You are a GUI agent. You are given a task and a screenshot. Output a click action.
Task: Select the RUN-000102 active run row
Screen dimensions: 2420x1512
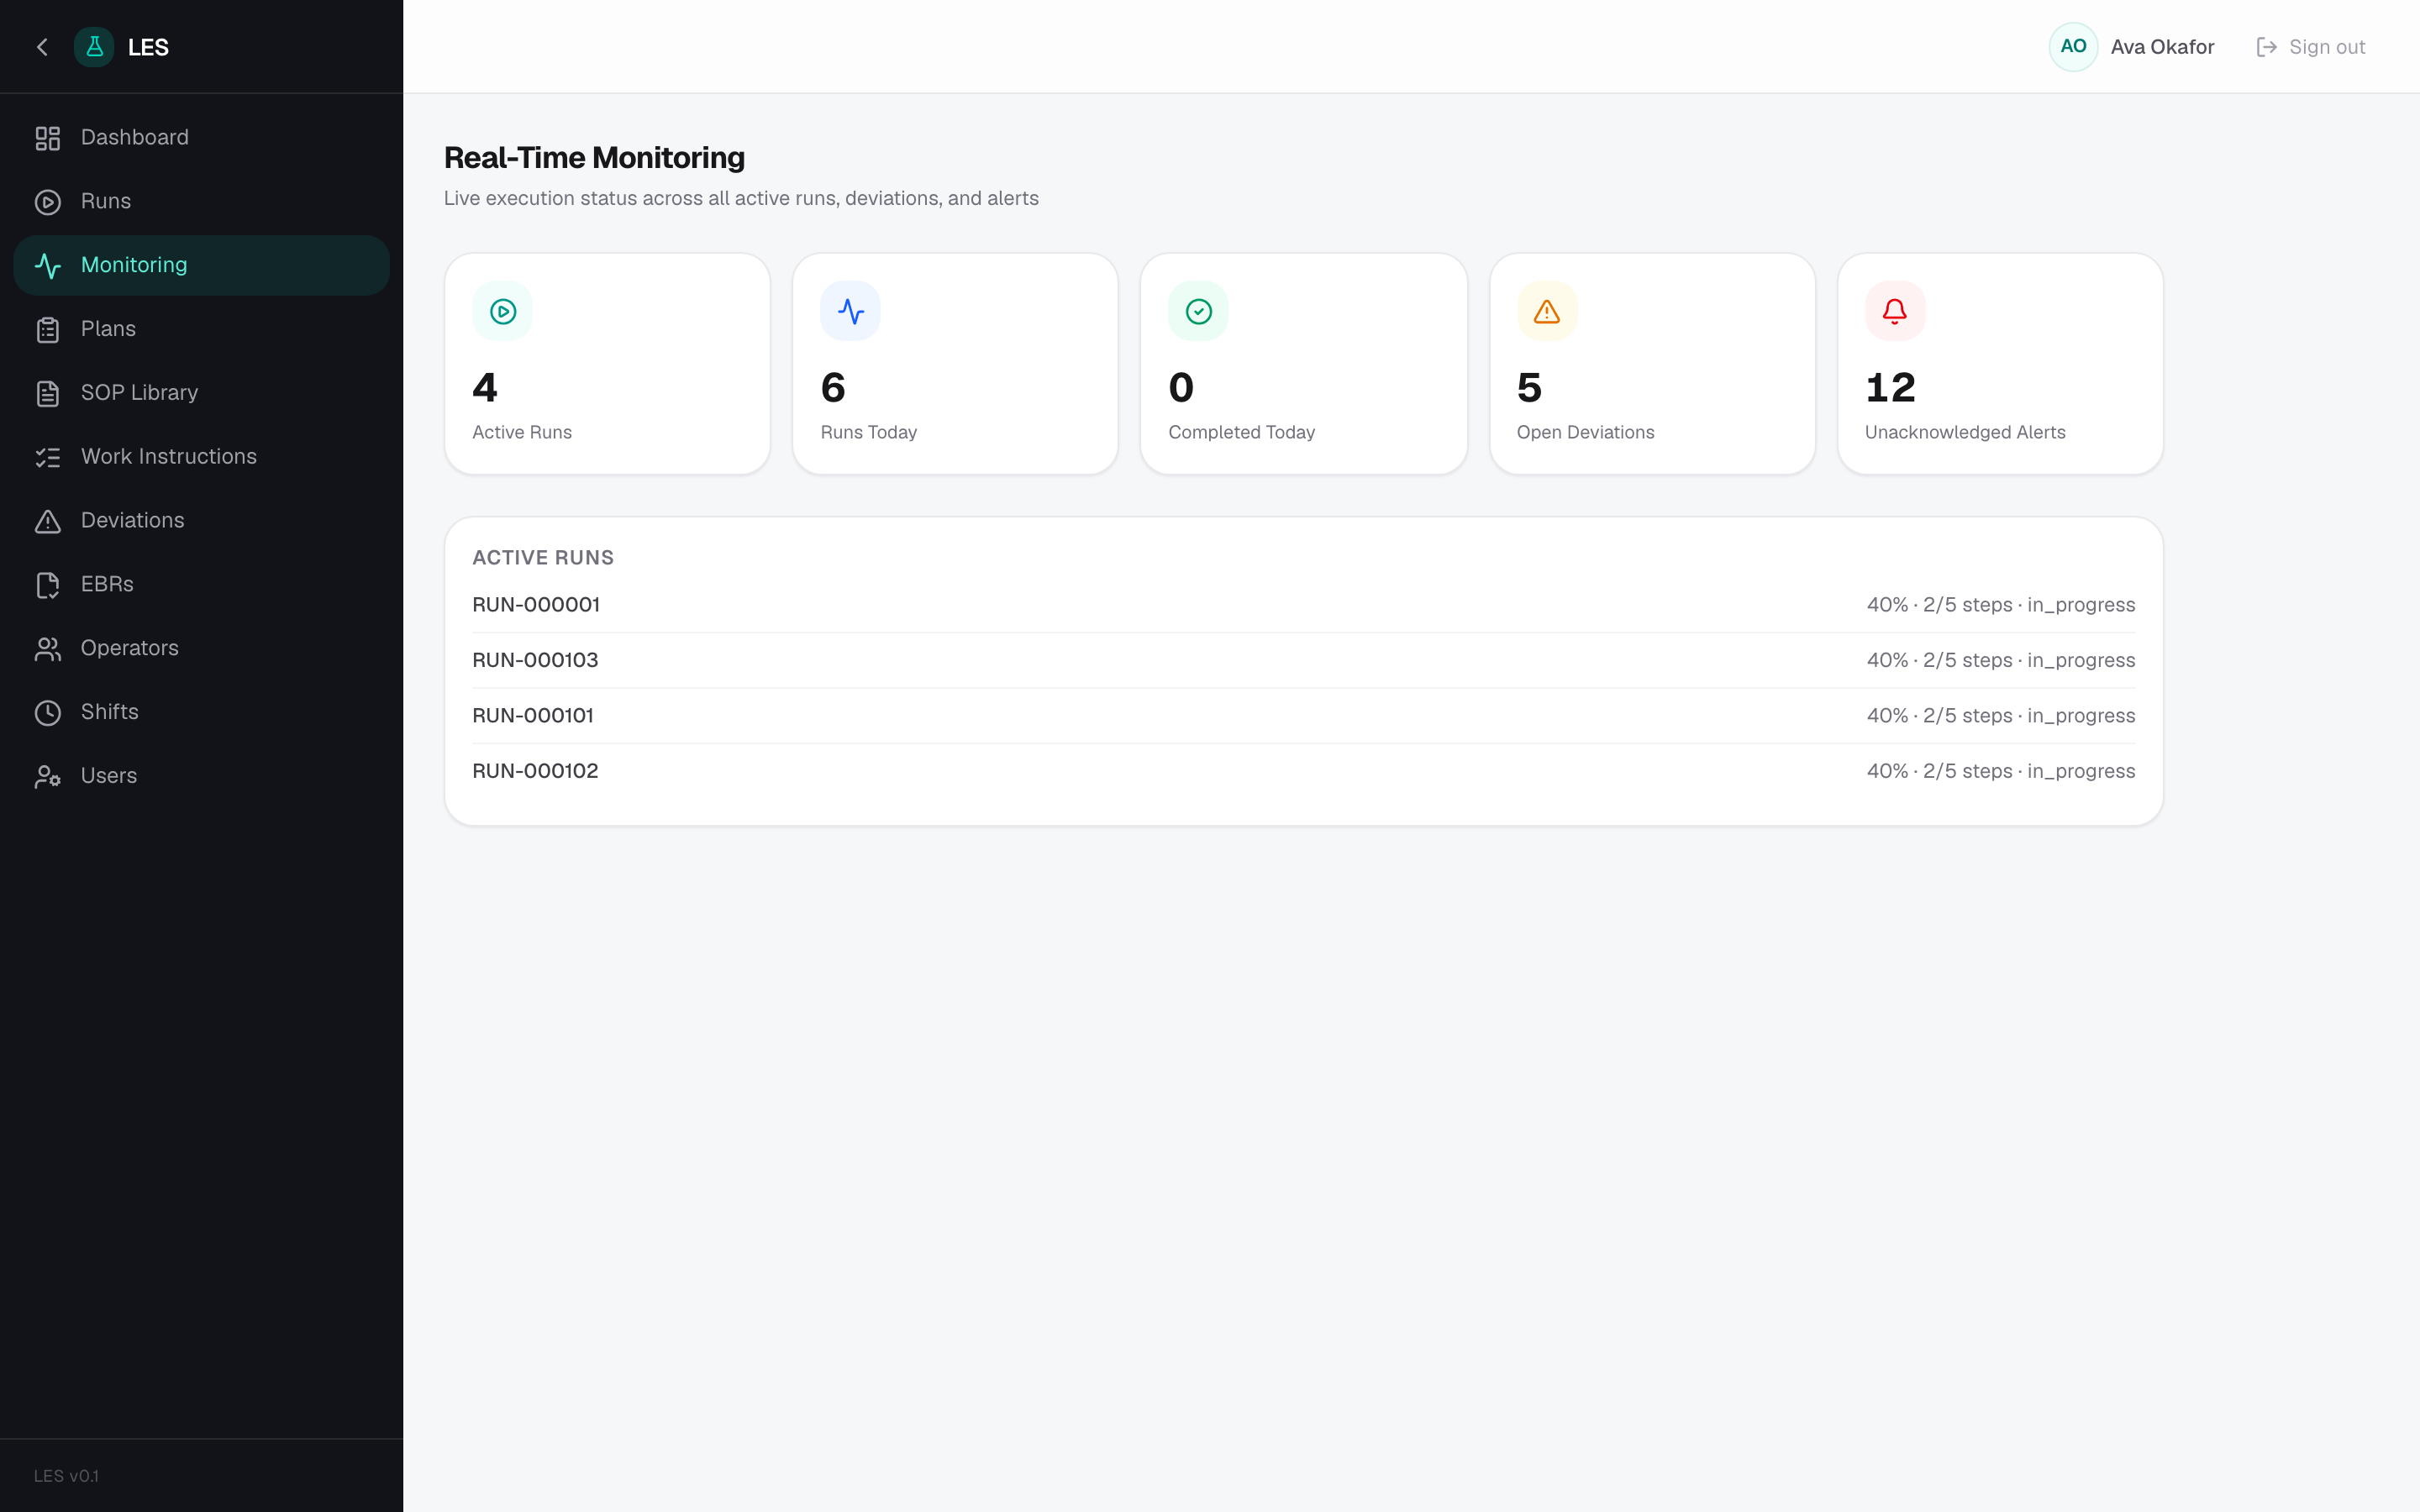[x=1303, y=771]
